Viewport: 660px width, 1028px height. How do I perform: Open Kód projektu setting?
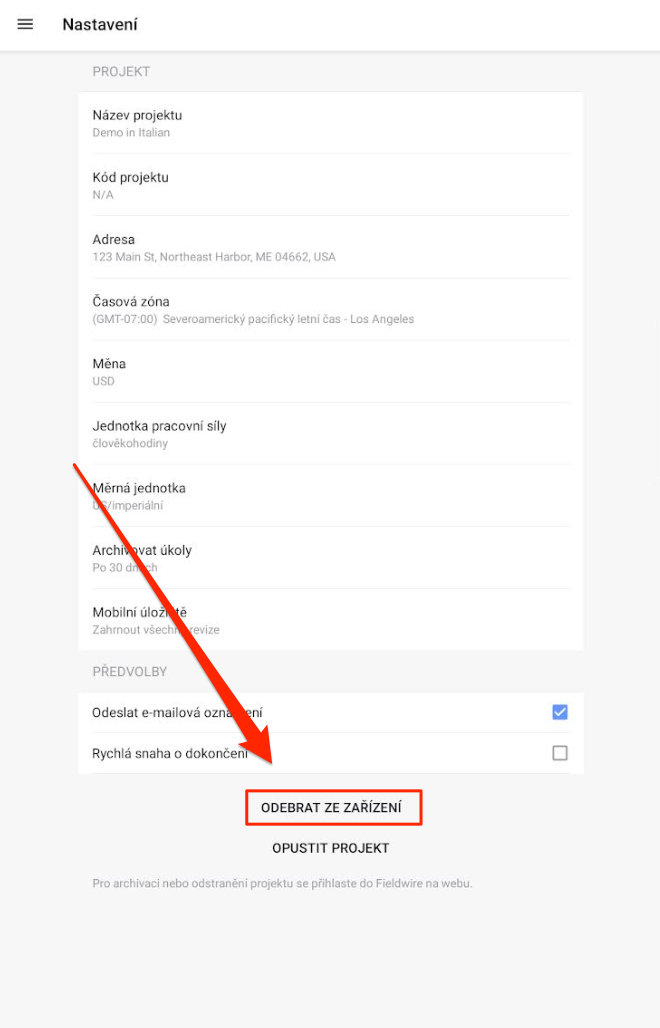tap(330, 186)
